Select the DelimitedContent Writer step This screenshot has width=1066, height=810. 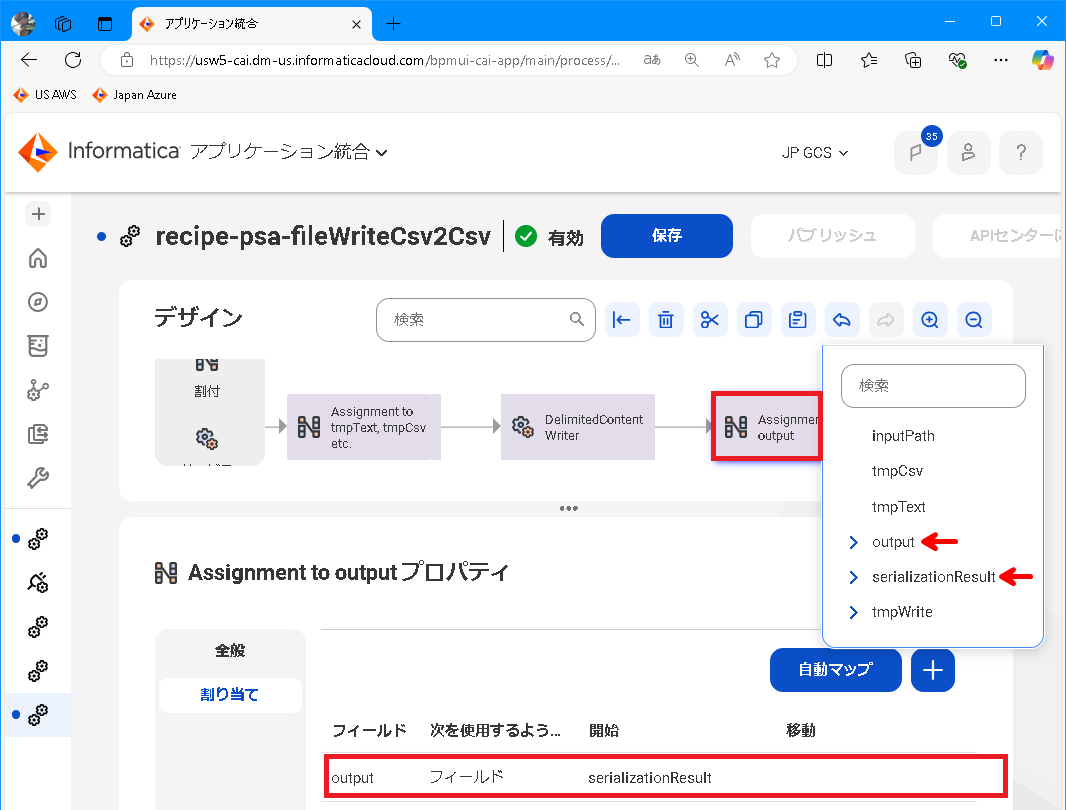pos(578,427)
